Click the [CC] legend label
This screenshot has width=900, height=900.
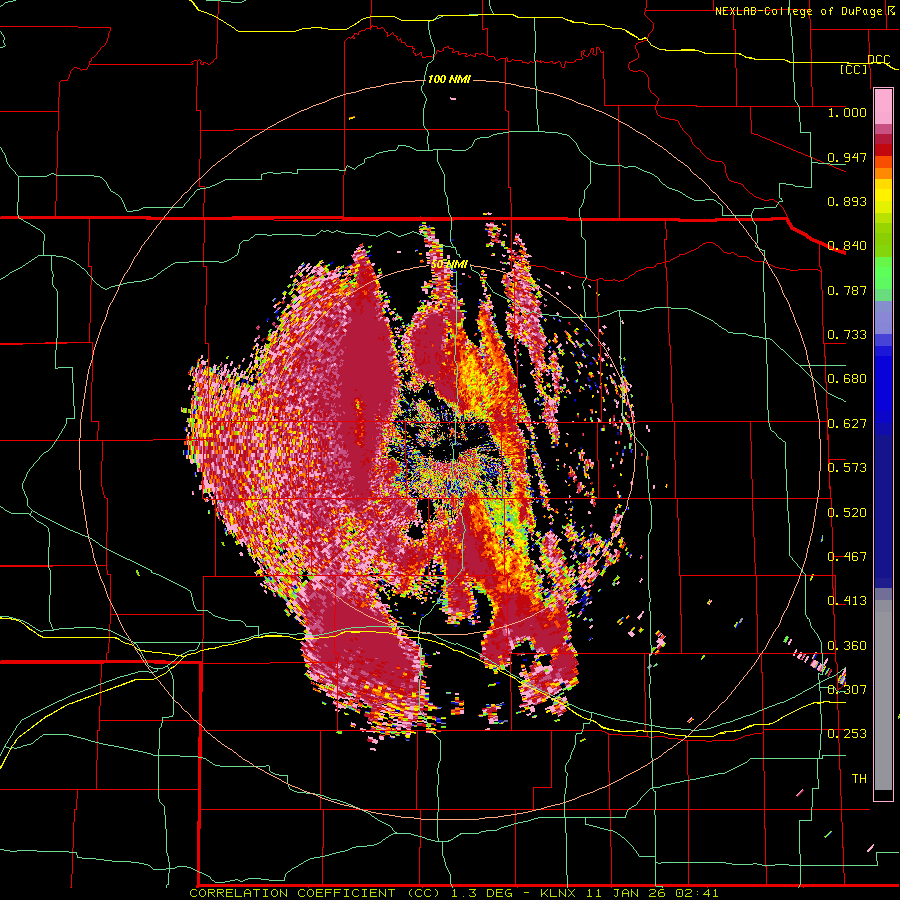(854, 69)
